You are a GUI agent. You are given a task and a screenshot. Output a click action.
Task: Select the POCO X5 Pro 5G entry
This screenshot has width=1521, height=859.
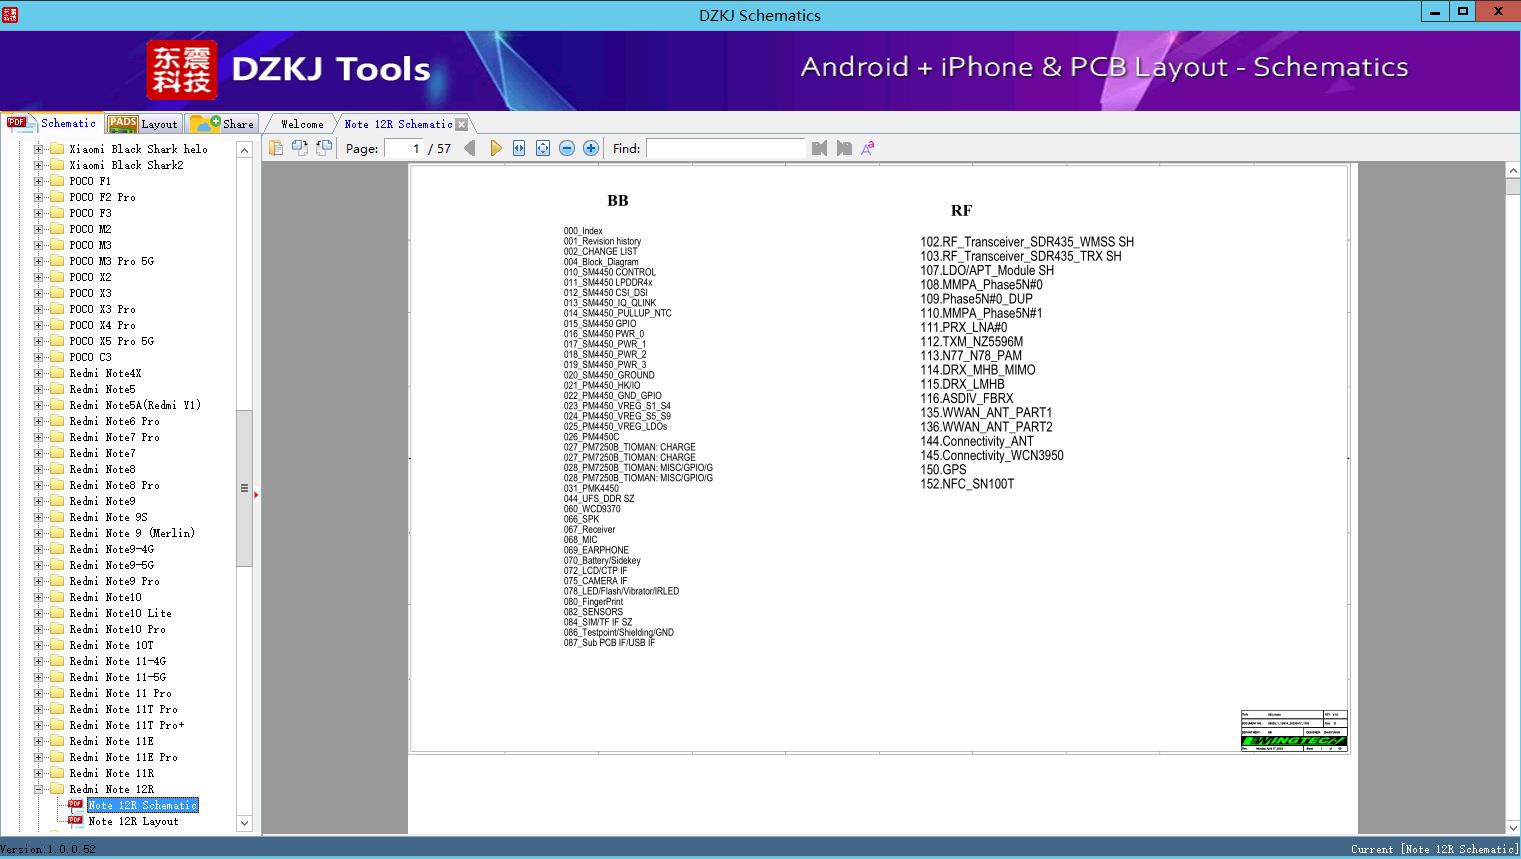(112, 341)
